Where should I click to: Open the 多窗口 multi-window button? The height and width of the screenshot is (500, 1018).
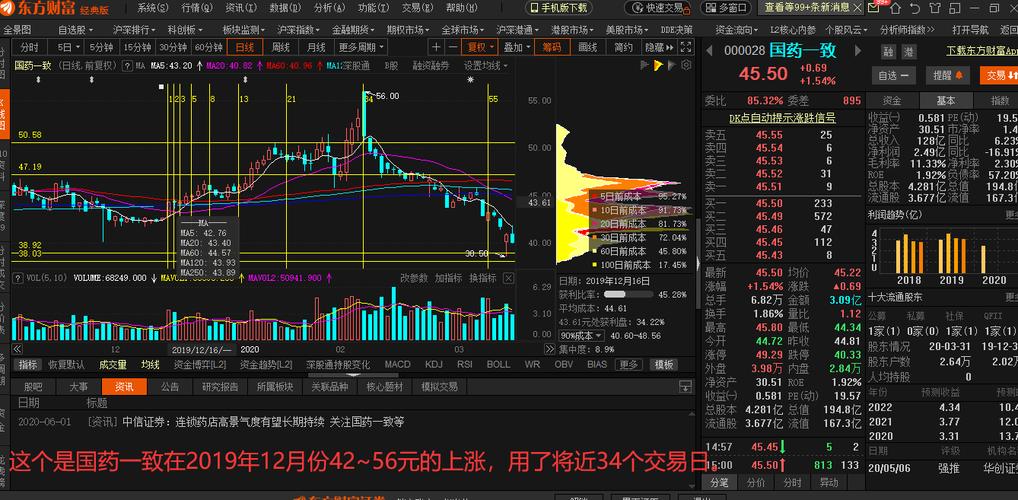pos(726,8)
